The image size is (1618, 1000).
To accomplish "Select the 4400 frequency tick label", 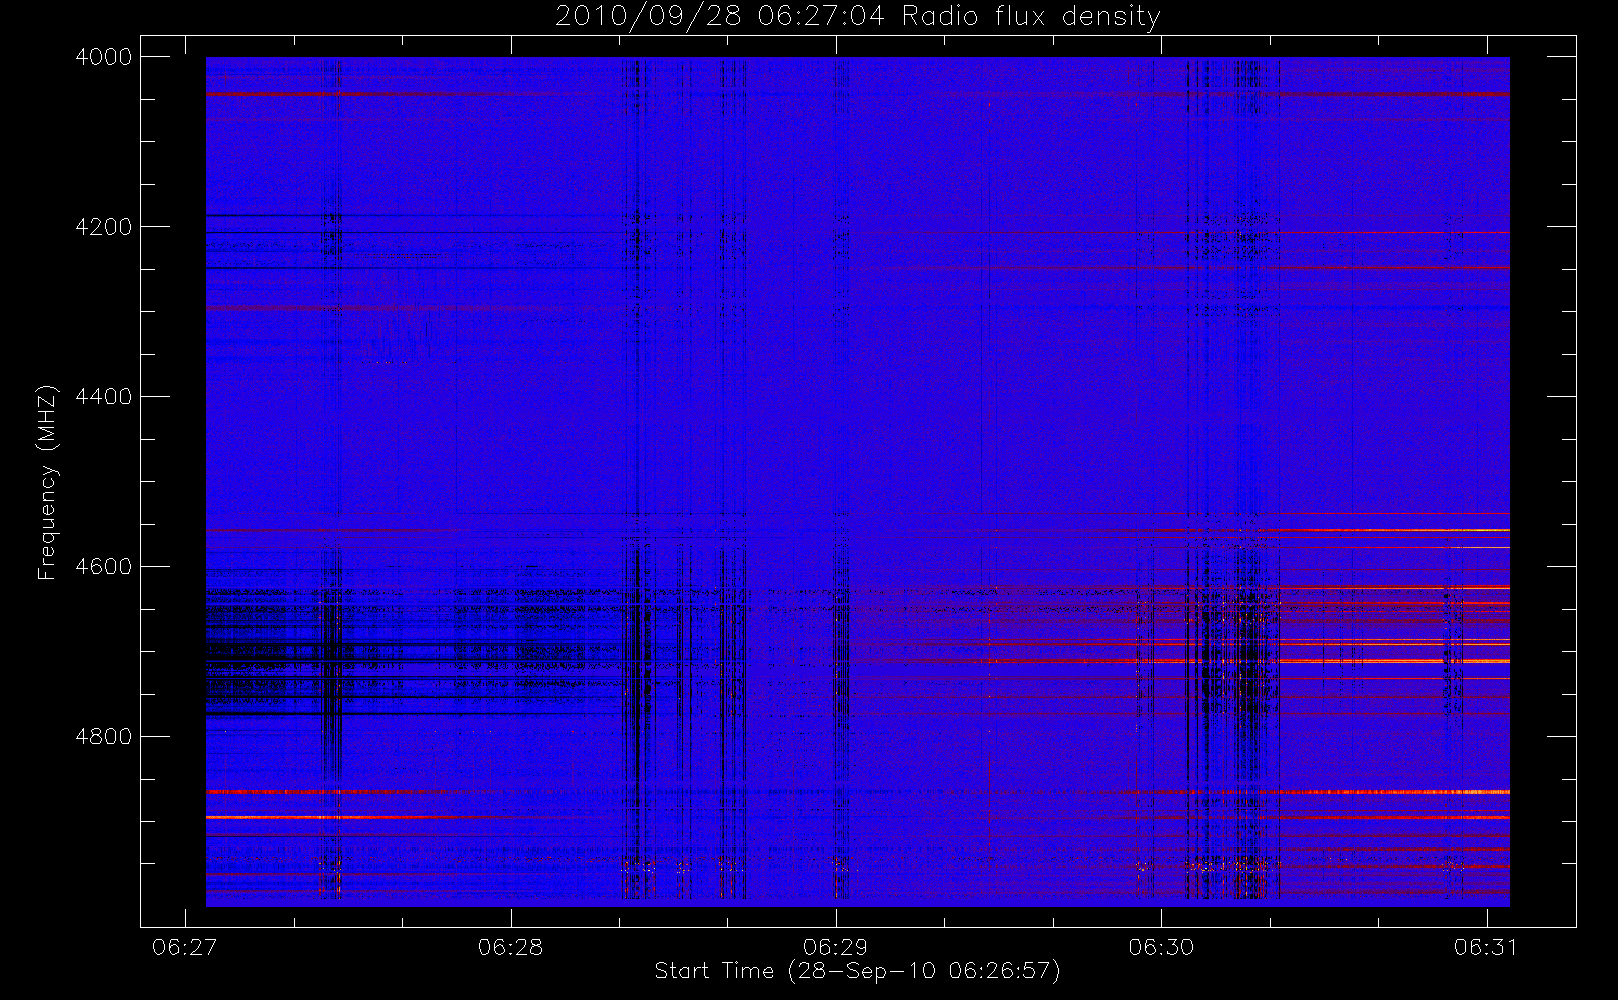I will click(104, 397).
